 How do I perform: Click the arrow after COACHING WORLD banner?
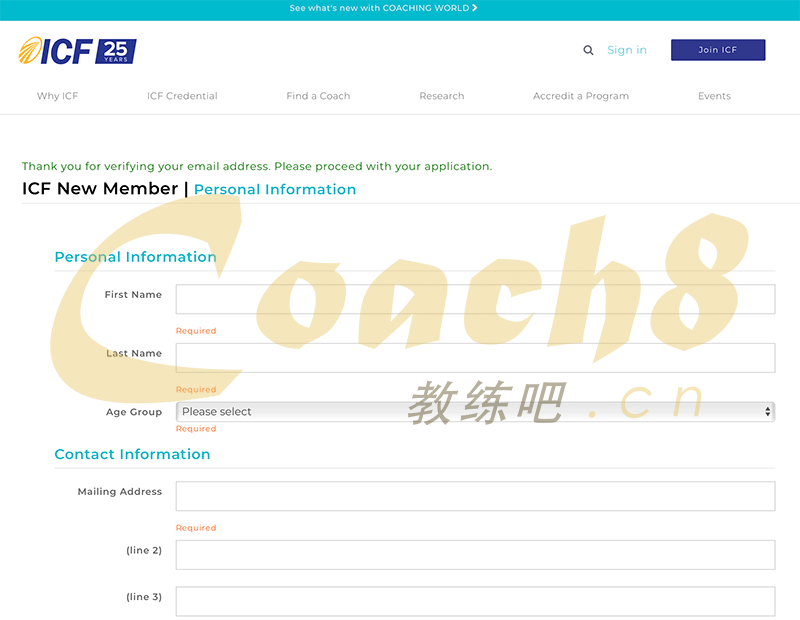[475, 8]
